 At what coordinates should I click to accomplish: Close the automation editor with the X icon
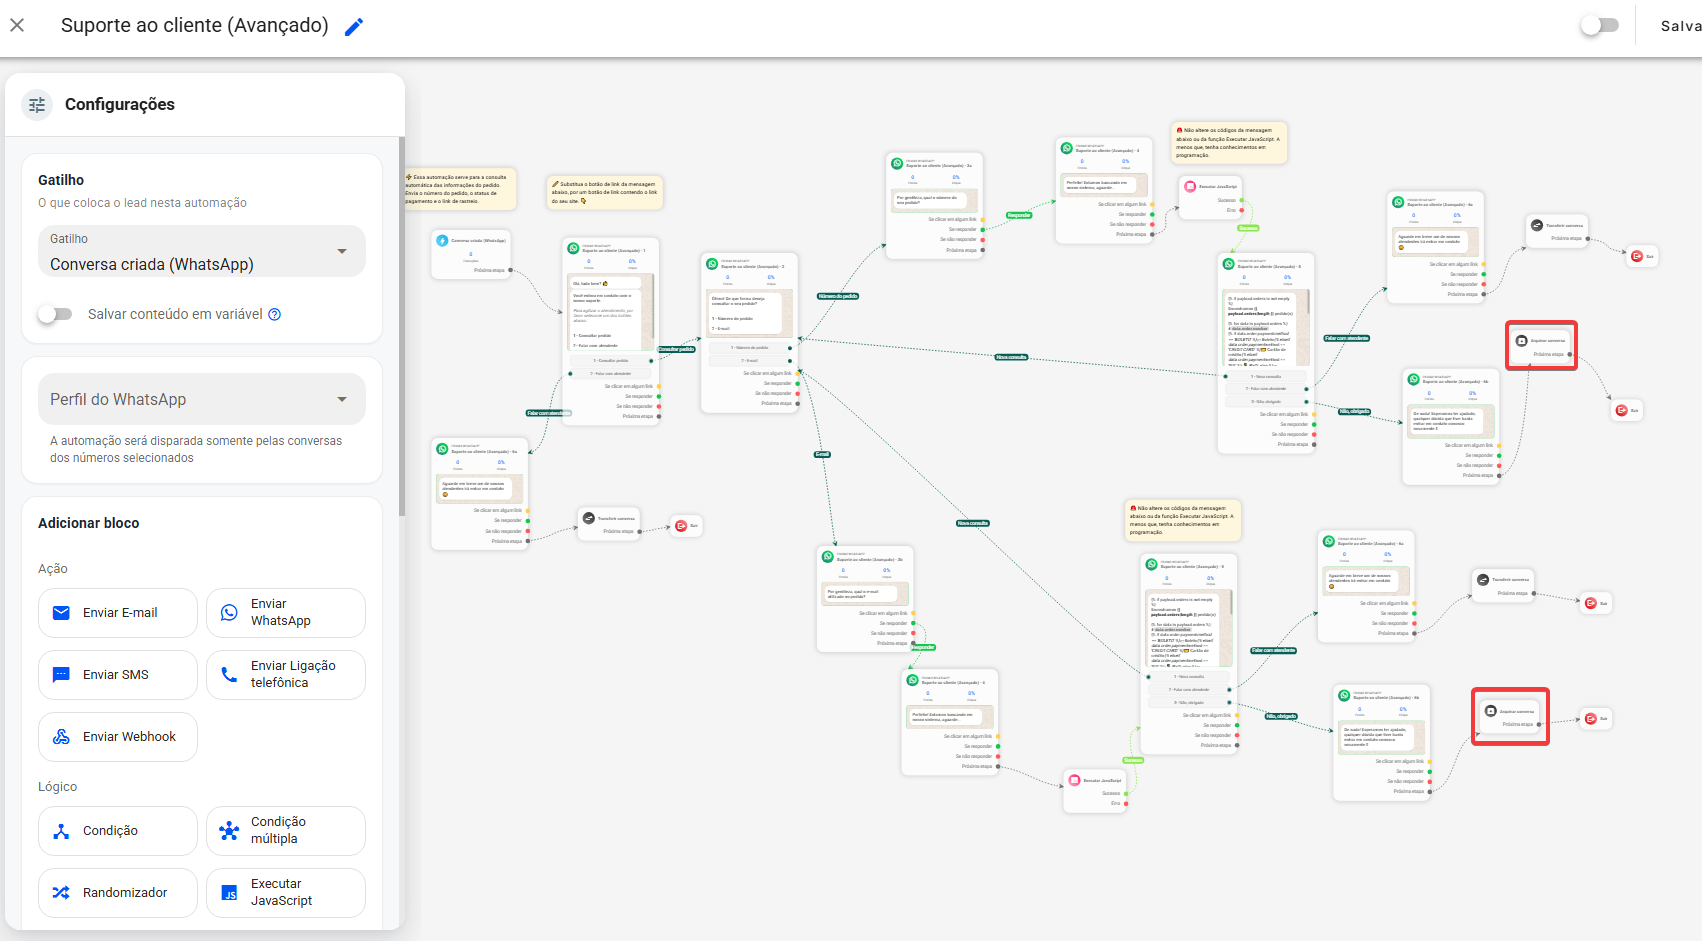(x=17, y=25)
